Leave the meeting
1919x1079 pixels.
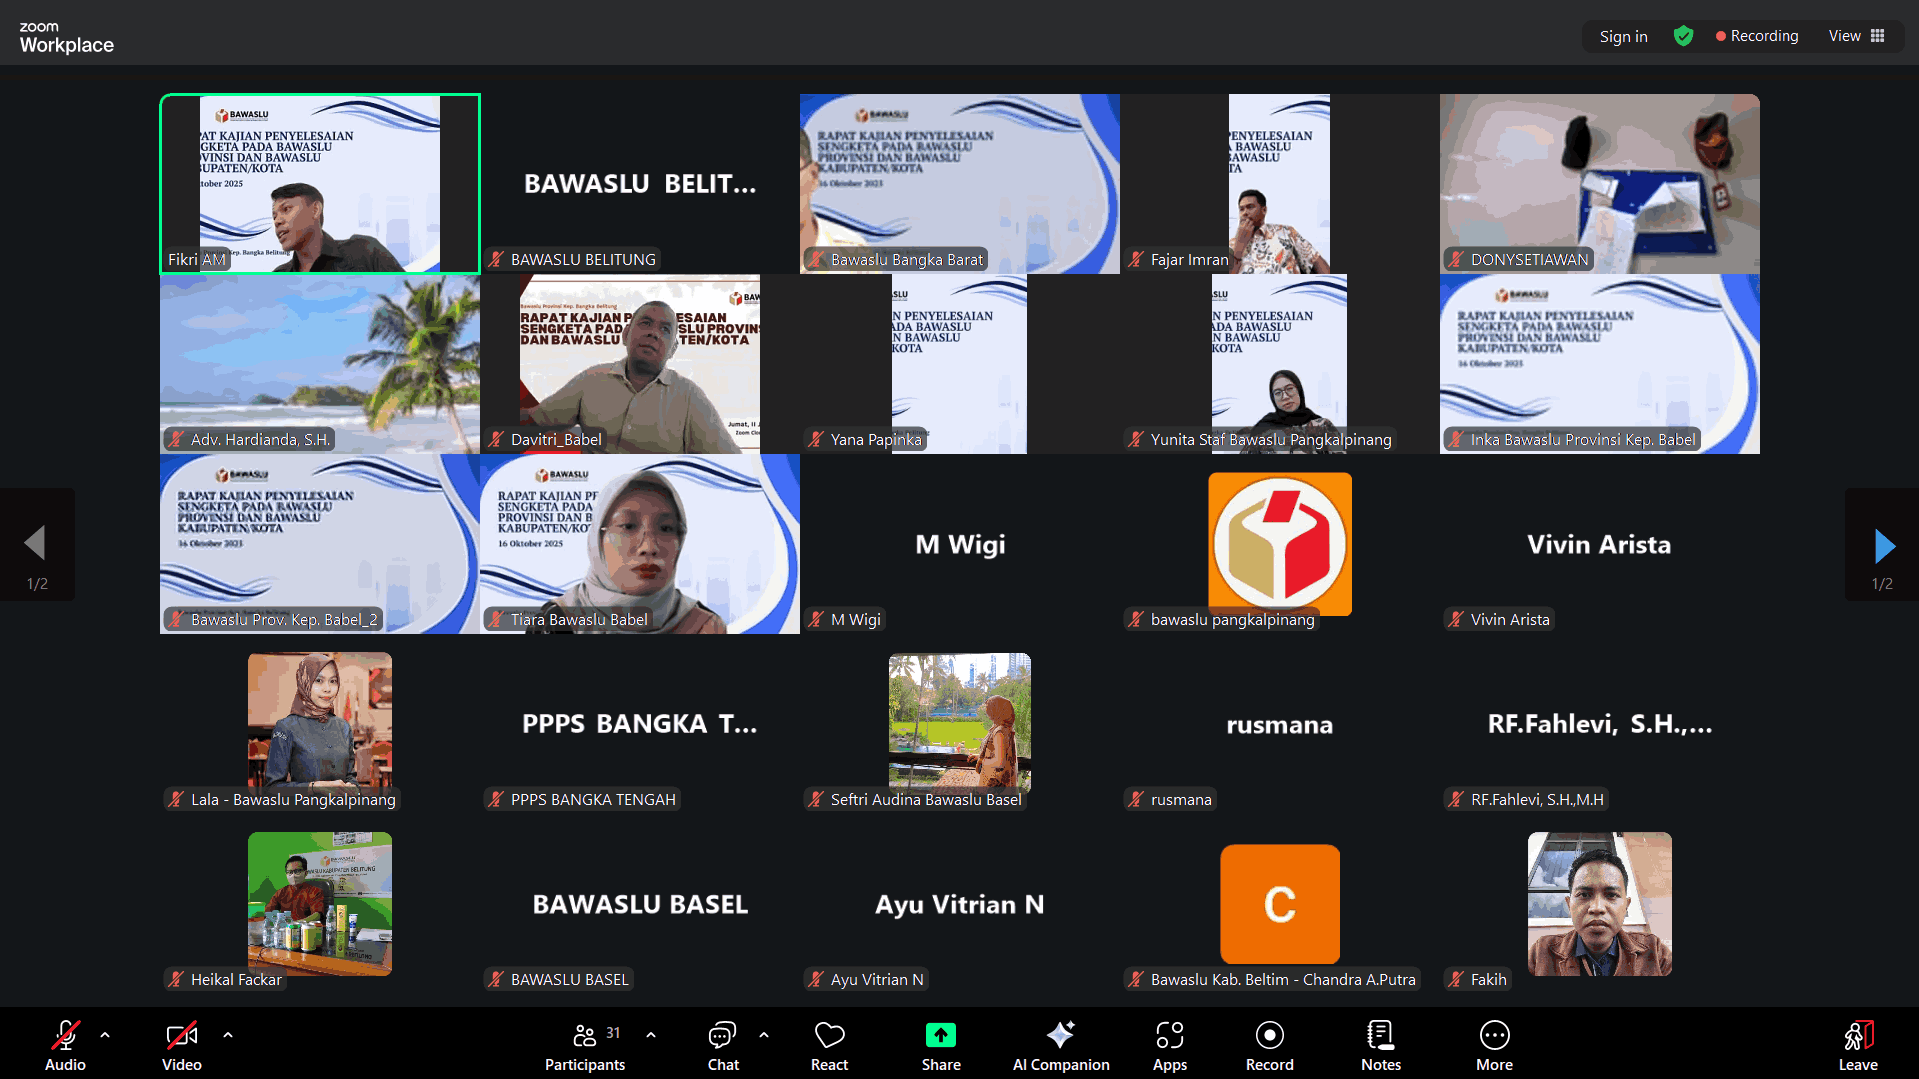click(x=1858, y=1045)
